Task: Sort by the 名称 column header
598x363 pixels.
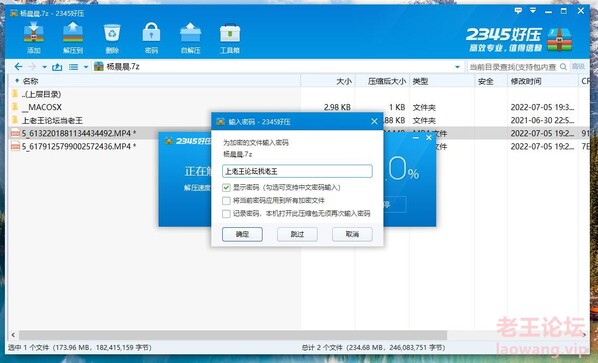Action: tap(30, 81)
